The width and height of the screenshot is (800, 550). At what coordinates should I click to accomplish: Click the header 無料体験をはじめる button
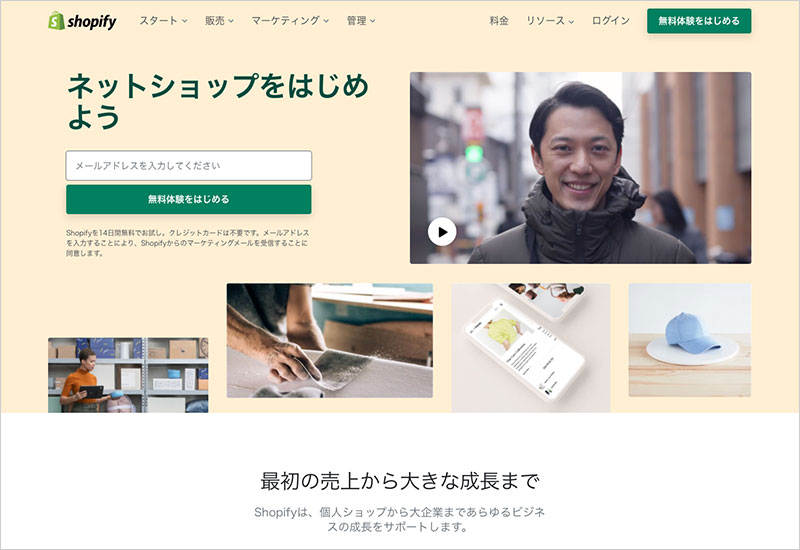(x=699, y=21)
